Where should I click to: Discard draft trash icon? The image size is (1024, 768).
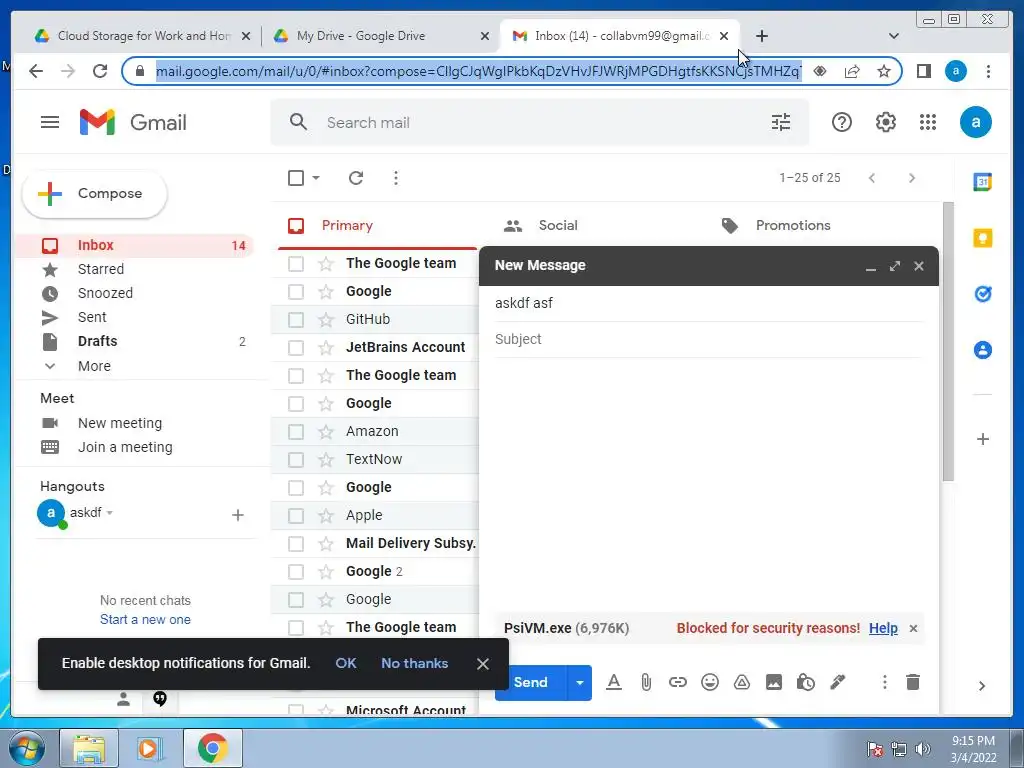tap(912, 682)
